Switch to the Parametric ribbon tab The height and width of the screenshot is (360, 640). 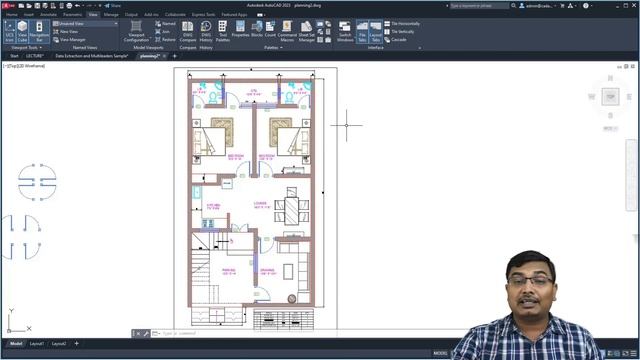[x=73, y=15]
